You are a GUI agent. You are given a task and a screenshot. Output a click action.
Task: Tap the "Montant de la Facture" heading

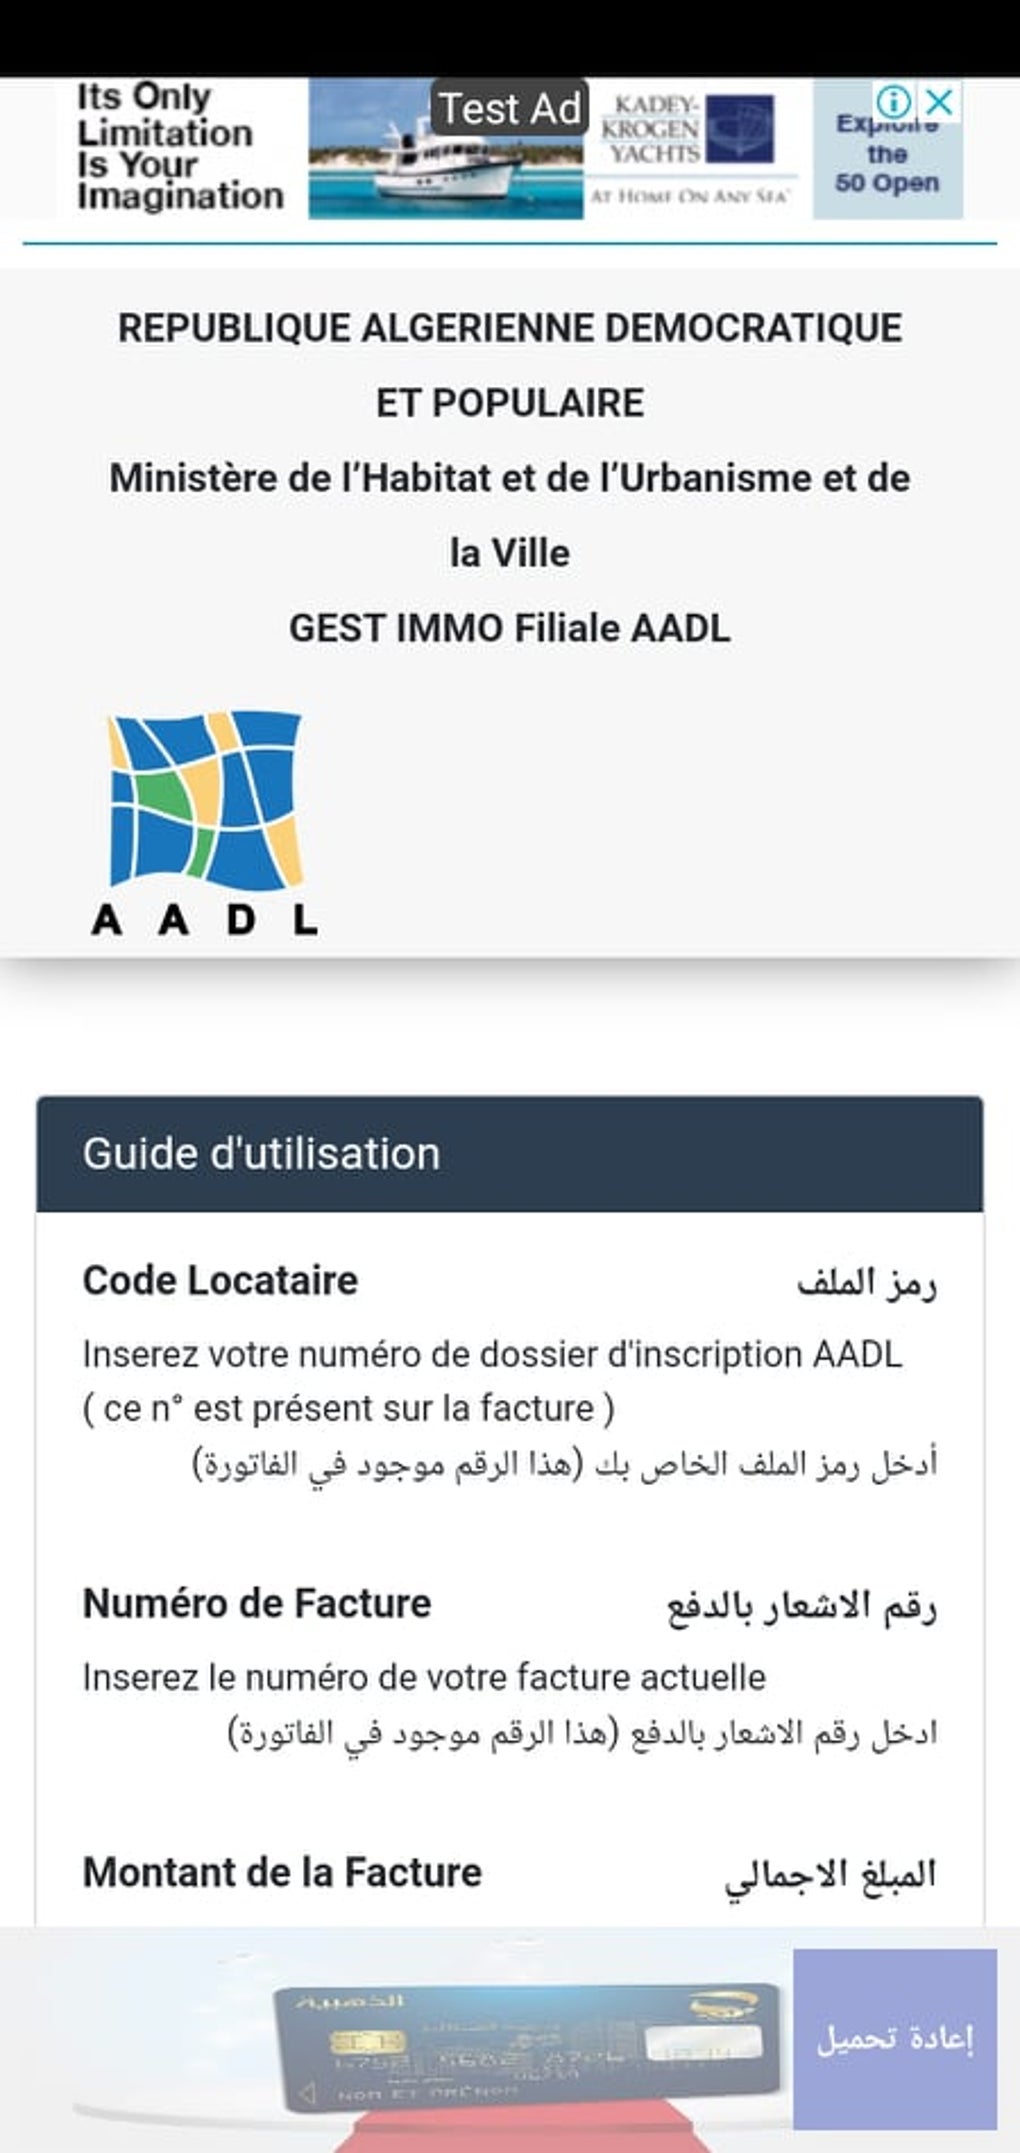click(282, 1872)
